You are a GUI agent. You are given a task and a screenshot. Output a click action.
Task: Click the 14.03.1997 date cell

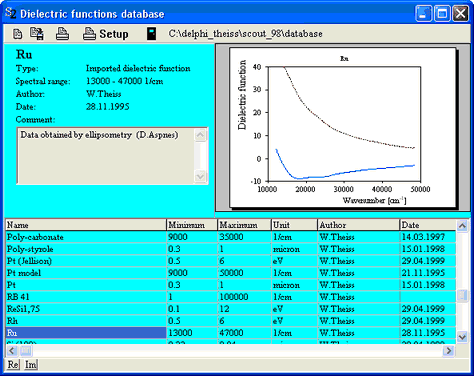[428, 237]
